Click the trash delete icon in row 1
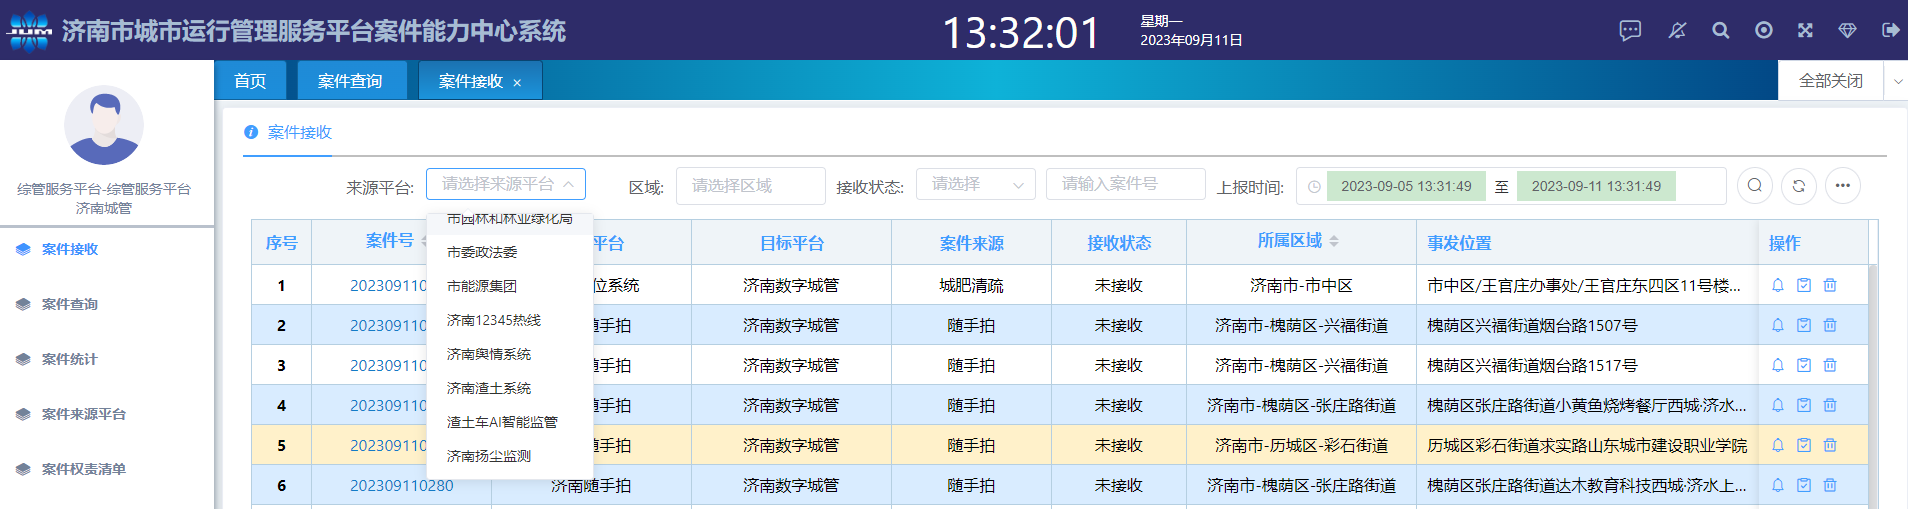The image size is (1908, 509). pos(1830,285)
